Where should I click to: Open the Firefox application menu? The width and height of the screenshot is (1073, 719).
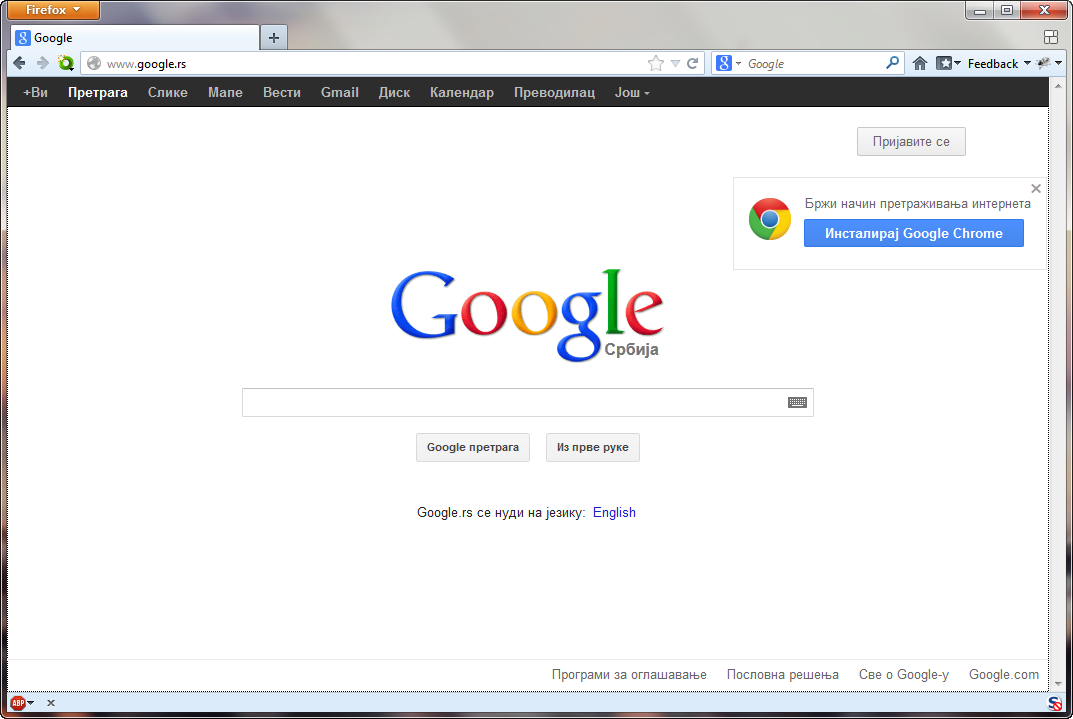coord(53,10)
